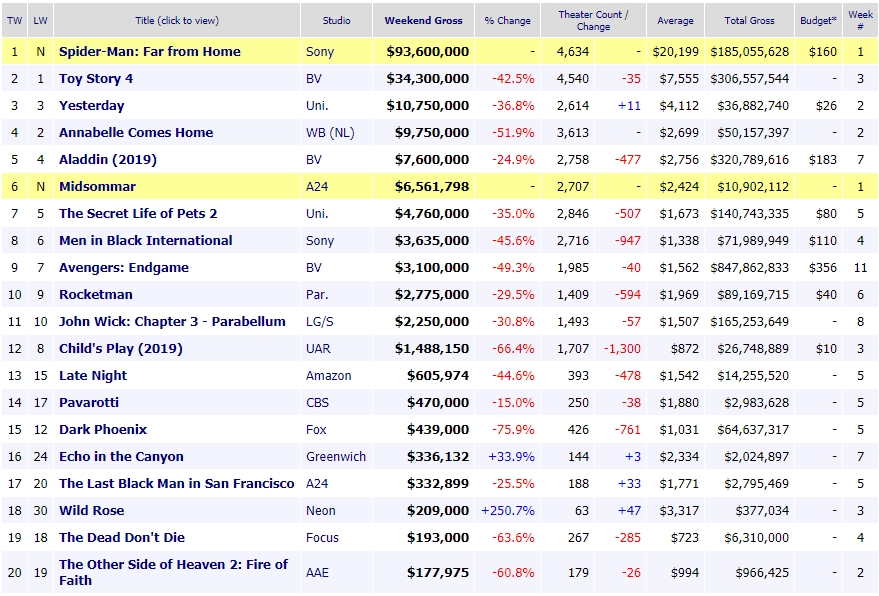Select the $320,789,616 total gross value
Screen dimensions: 879x596
[x=750, y=159]
